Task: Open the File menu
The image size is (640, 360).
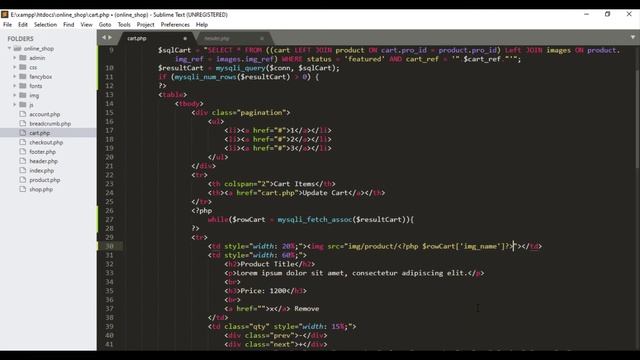Action: click(7, 24)
